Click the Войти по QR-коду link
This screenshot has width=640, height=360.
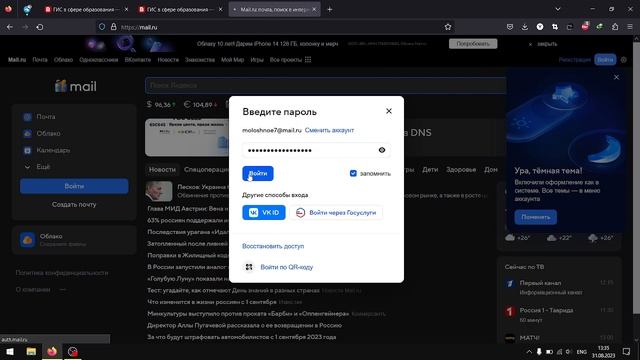(287, 267)
